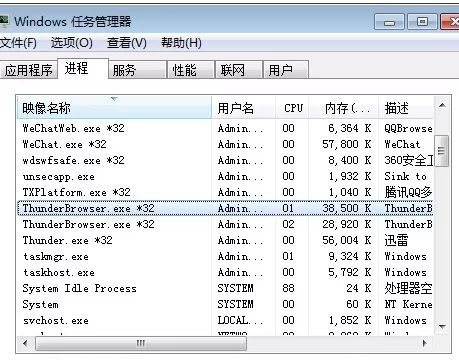Image resolution: width=459 pixels, height=360 pixels.
Task: Select the Thunder.exe *32 process
Action: 225,240
